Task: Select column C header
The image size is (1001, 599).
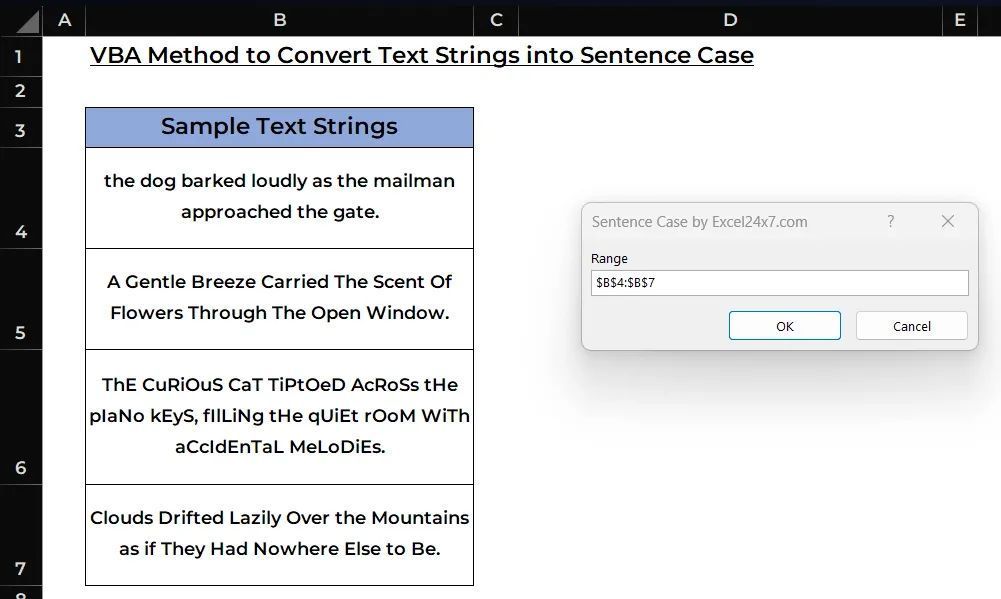Action: [496, 20]
